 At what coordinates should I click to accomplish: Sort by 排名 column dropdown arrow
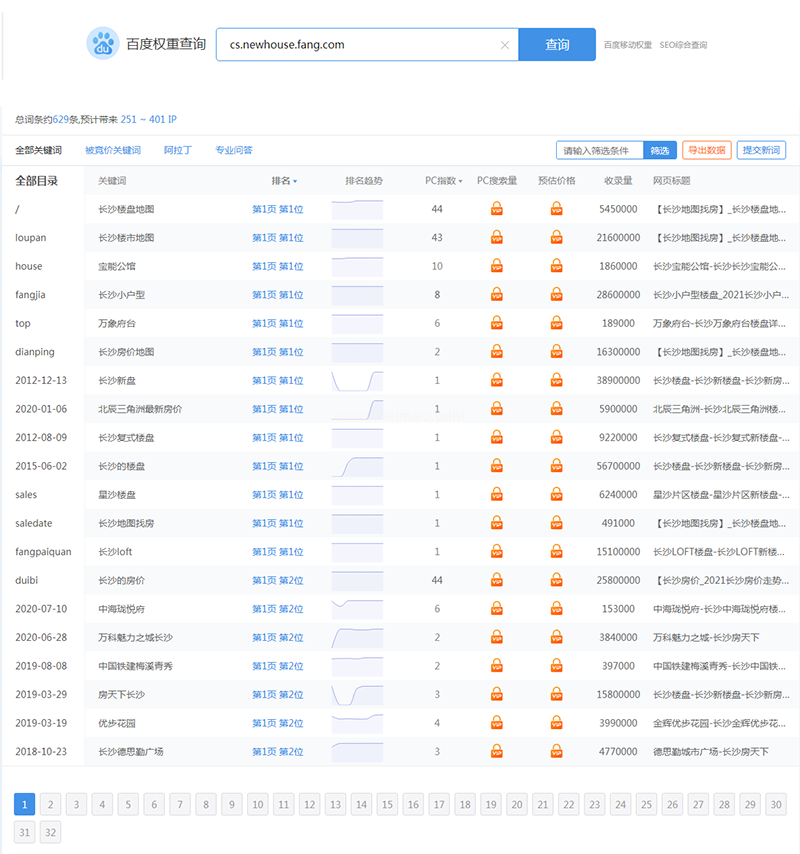point(295,182)
